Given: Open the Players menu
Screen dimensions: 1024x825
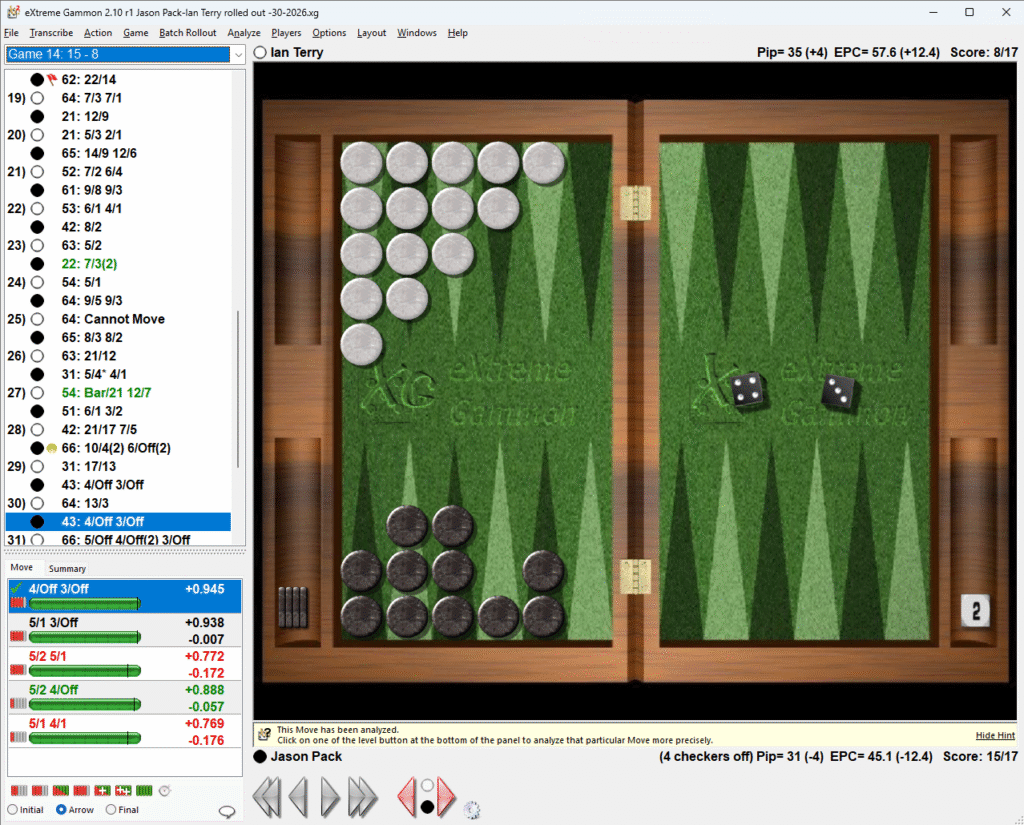Looking at the screenshot, I should tap(286, 33).
